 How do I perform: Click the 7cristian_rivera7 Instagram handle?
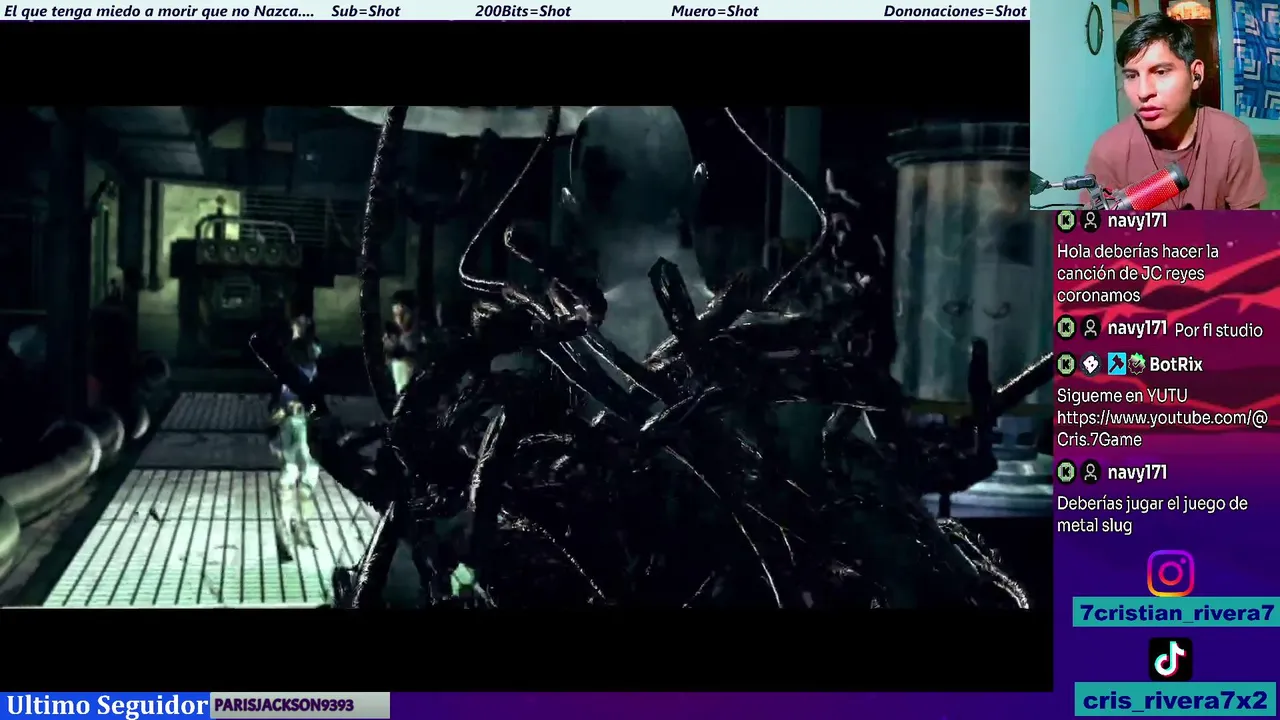(x=1177, y=613)
